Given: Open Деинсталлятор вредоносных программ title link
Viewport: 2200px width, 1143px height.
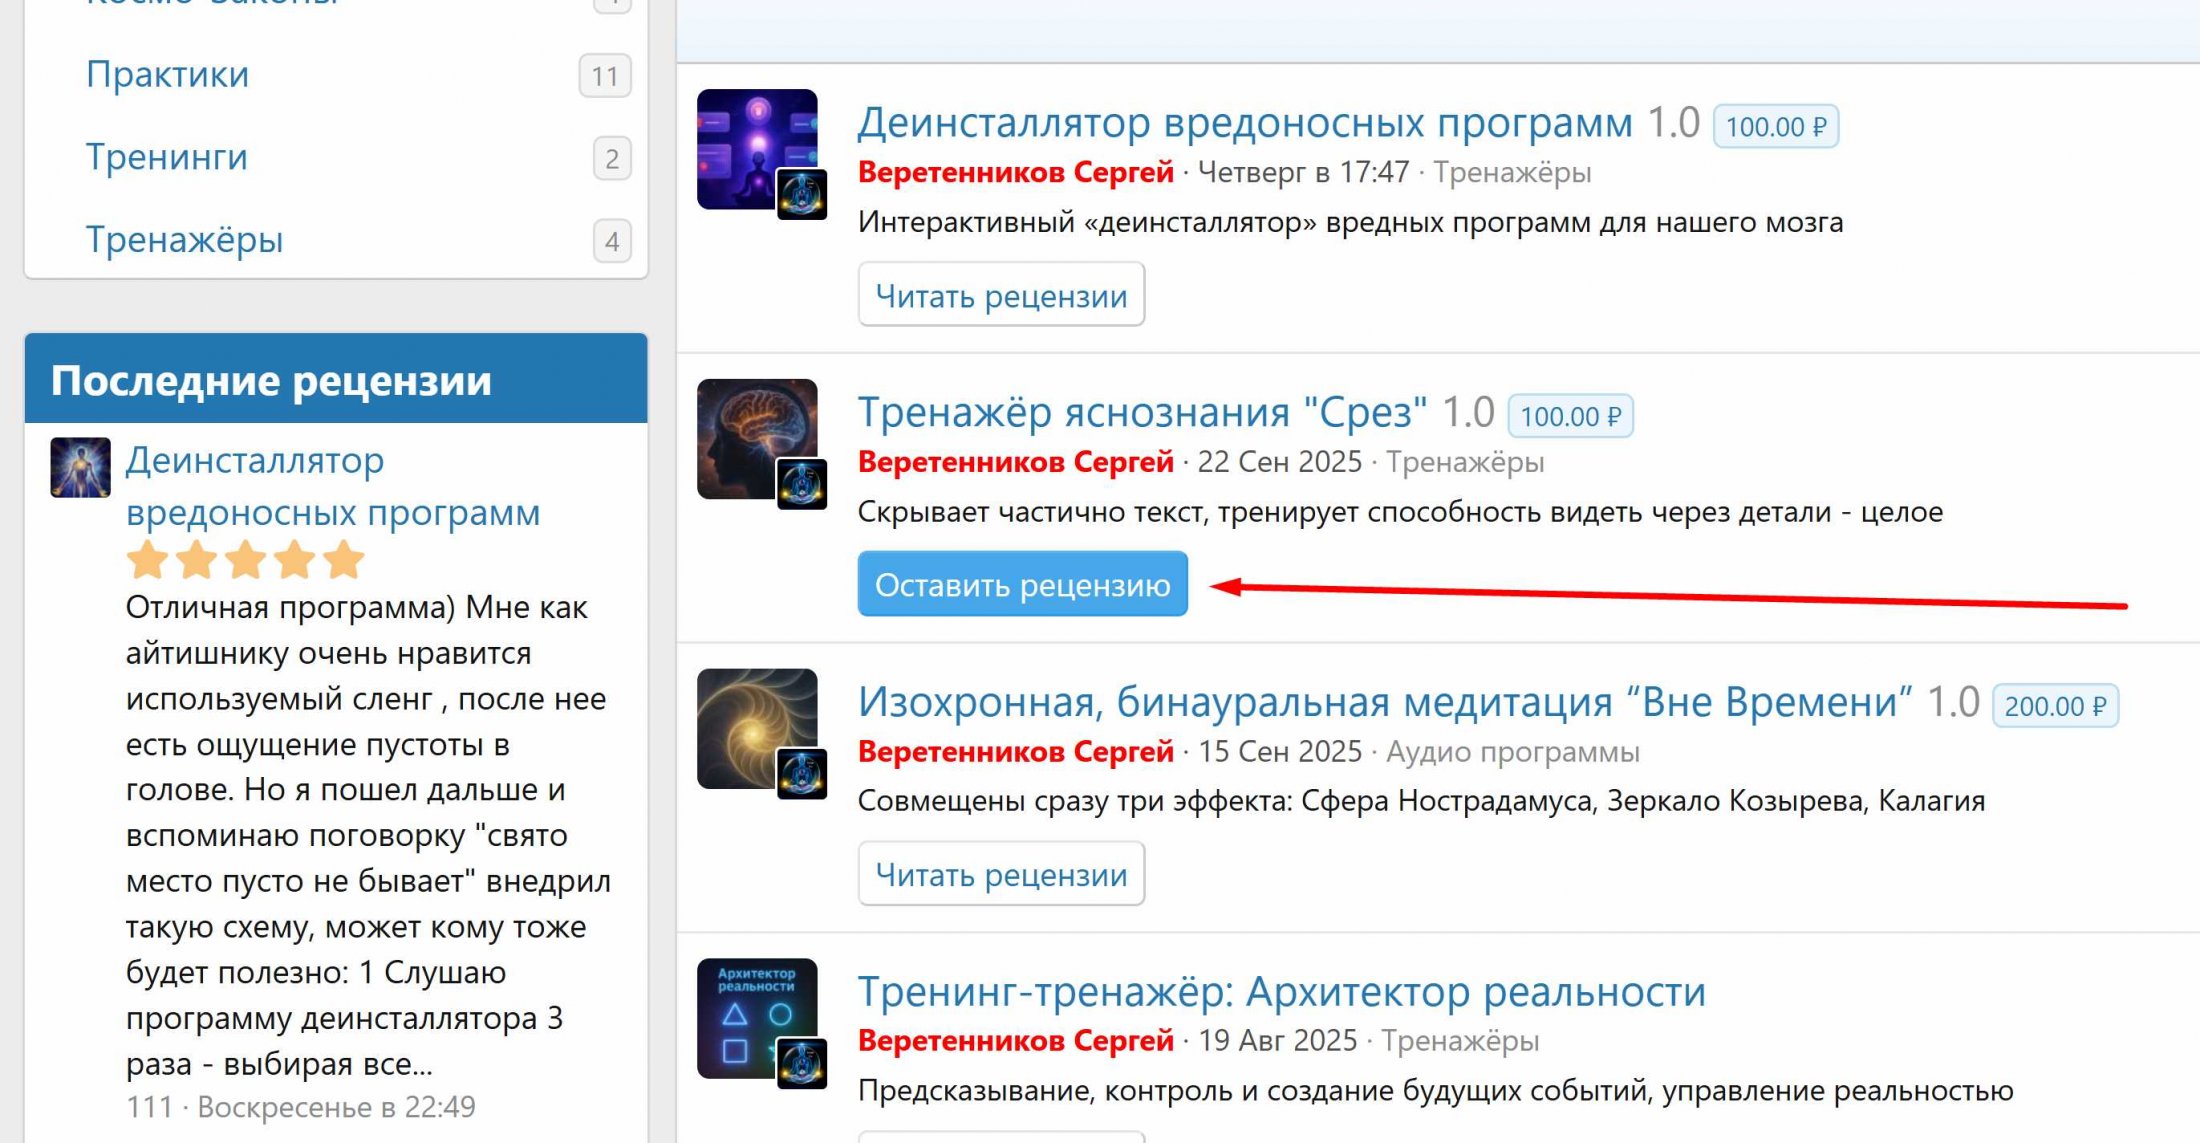Looking at the screenshot, I should tap(1244, 123).
